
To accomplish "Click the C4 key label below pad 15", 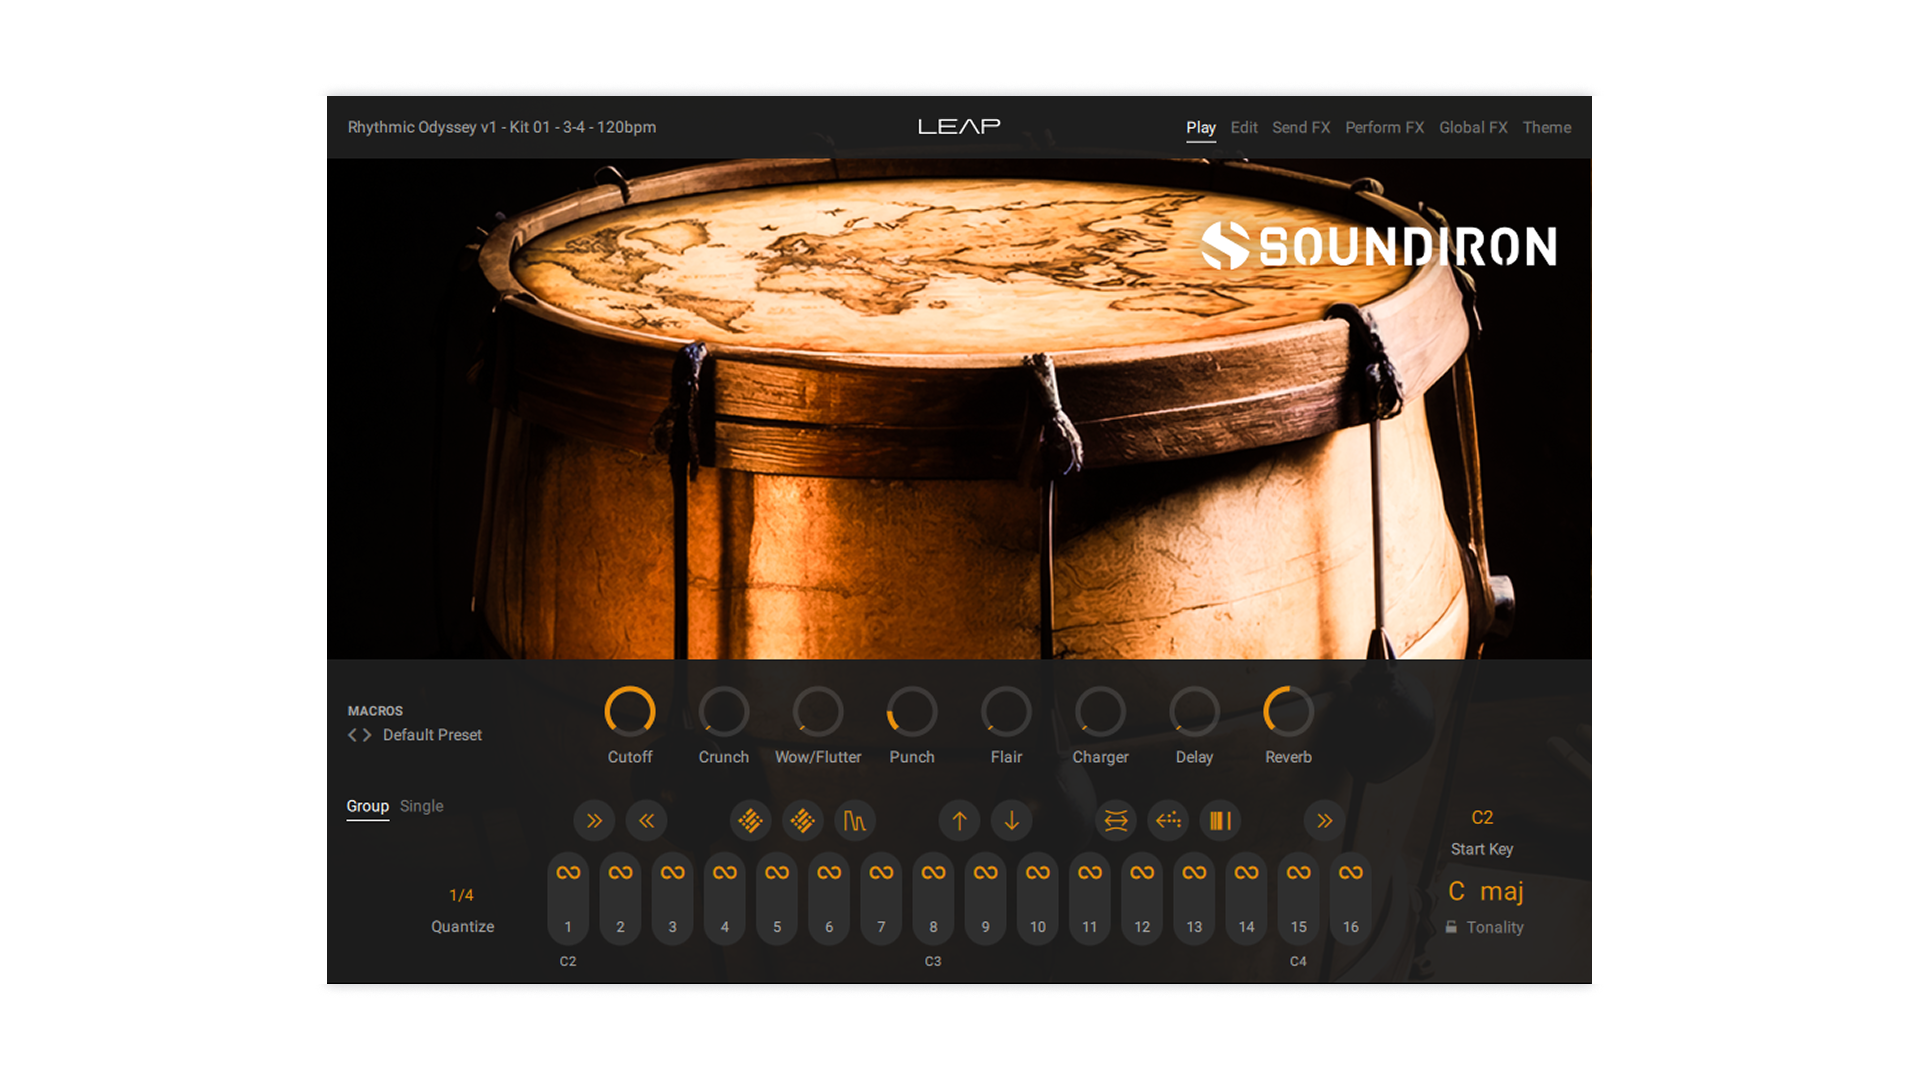I will [x=1298, y=961].
